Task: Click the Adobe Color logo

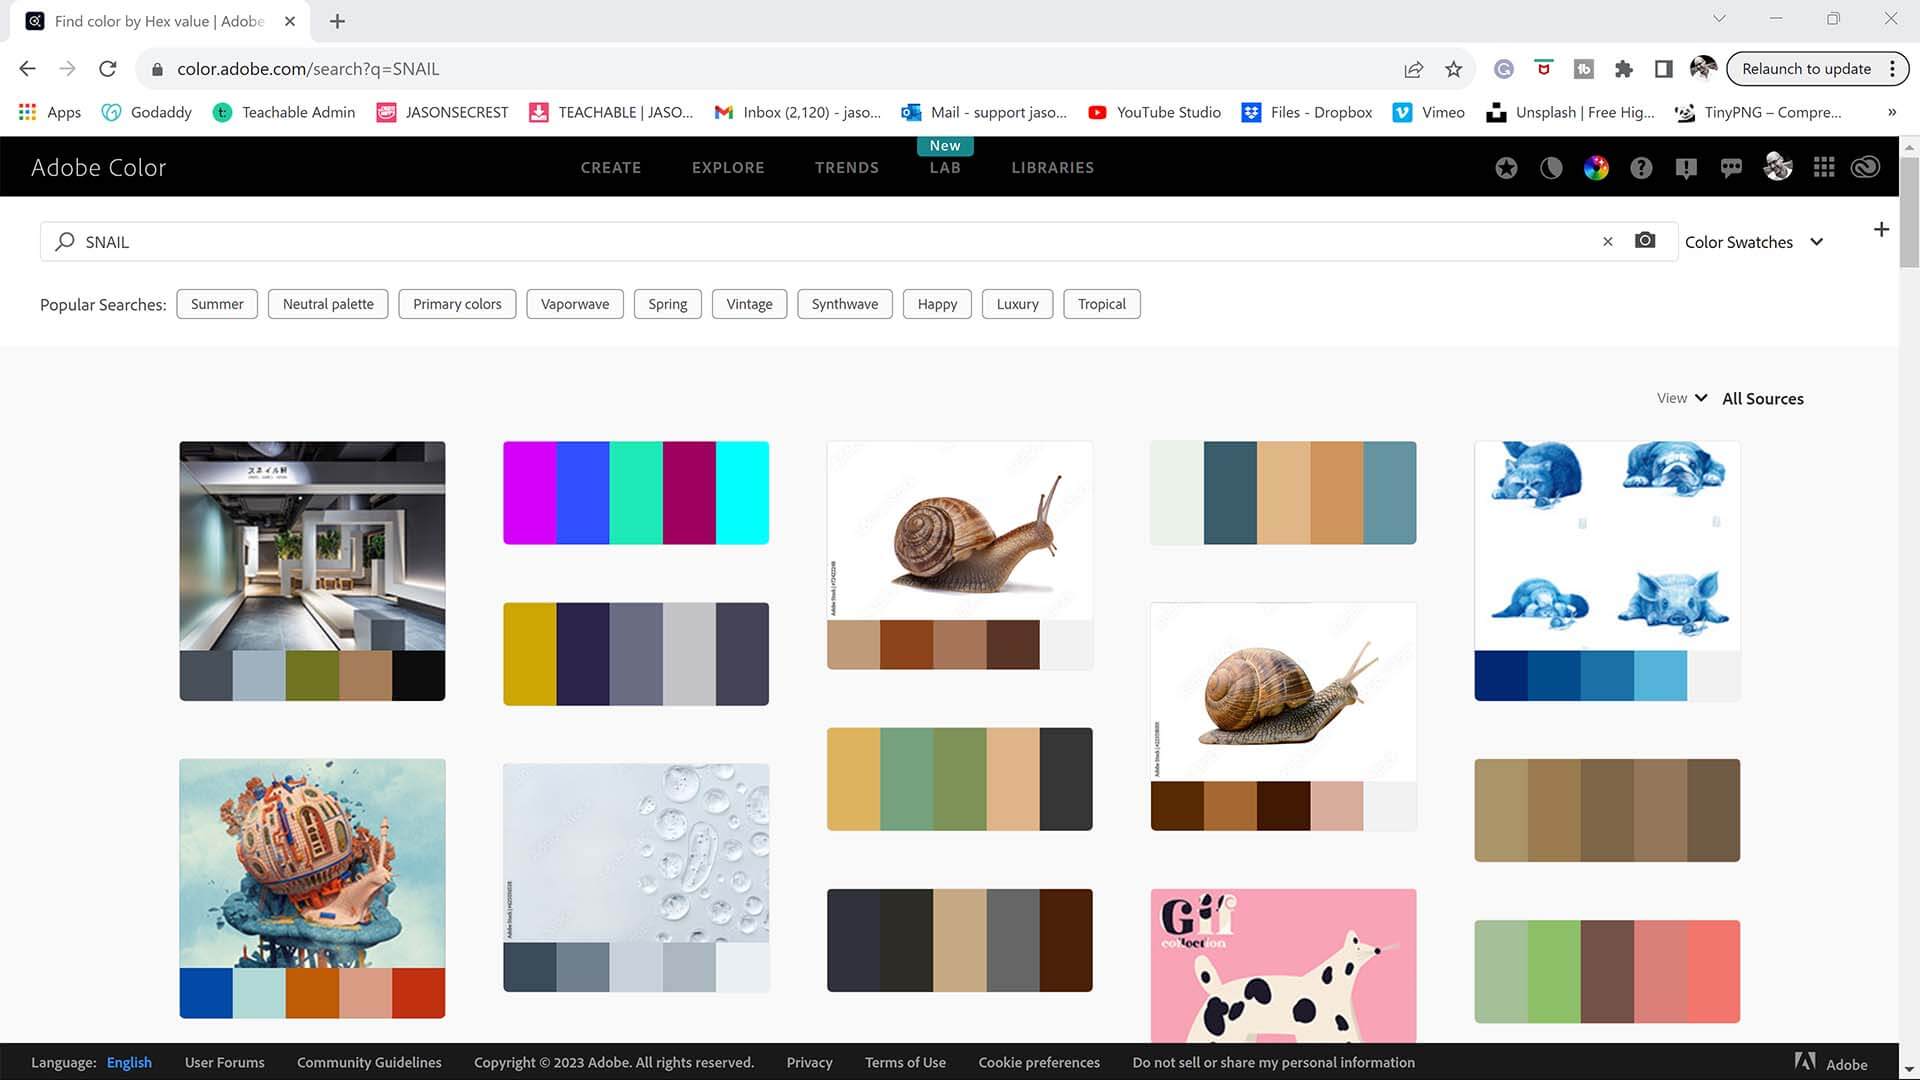Action: pos(98,168)
